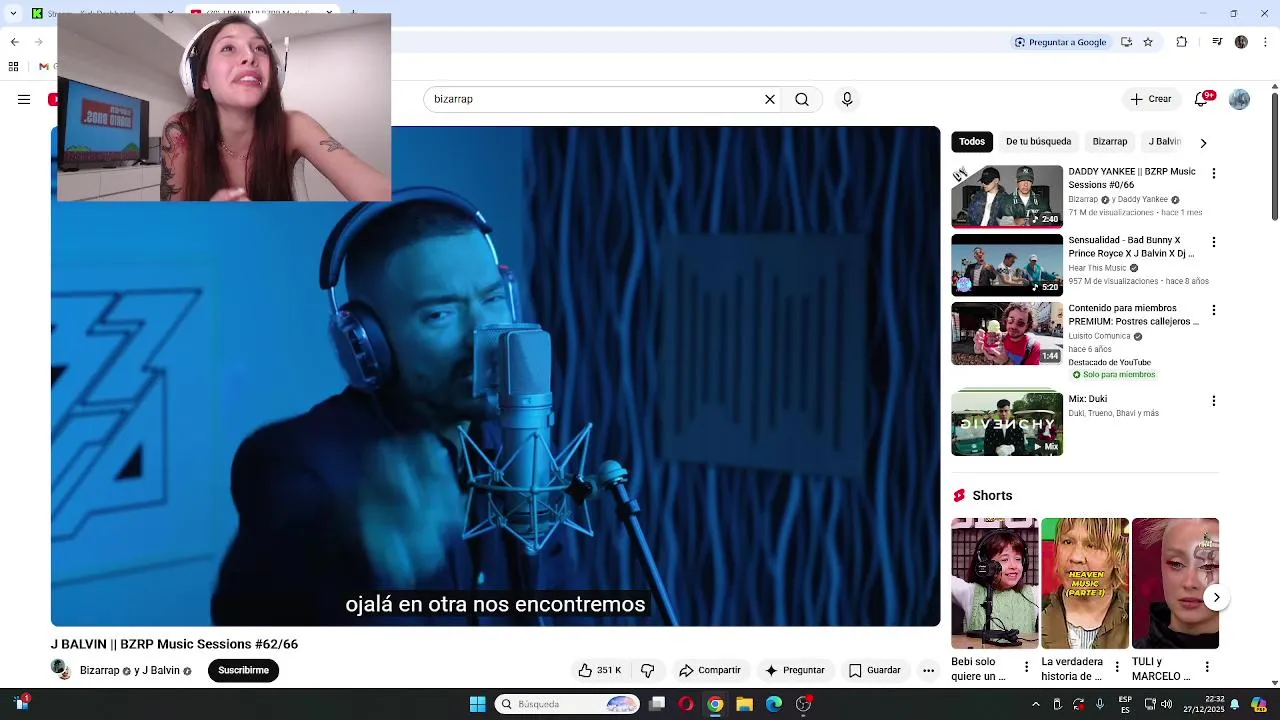Go back with the browser back arrow
This screenshot has height=720, width=1280.
(14, 42)
